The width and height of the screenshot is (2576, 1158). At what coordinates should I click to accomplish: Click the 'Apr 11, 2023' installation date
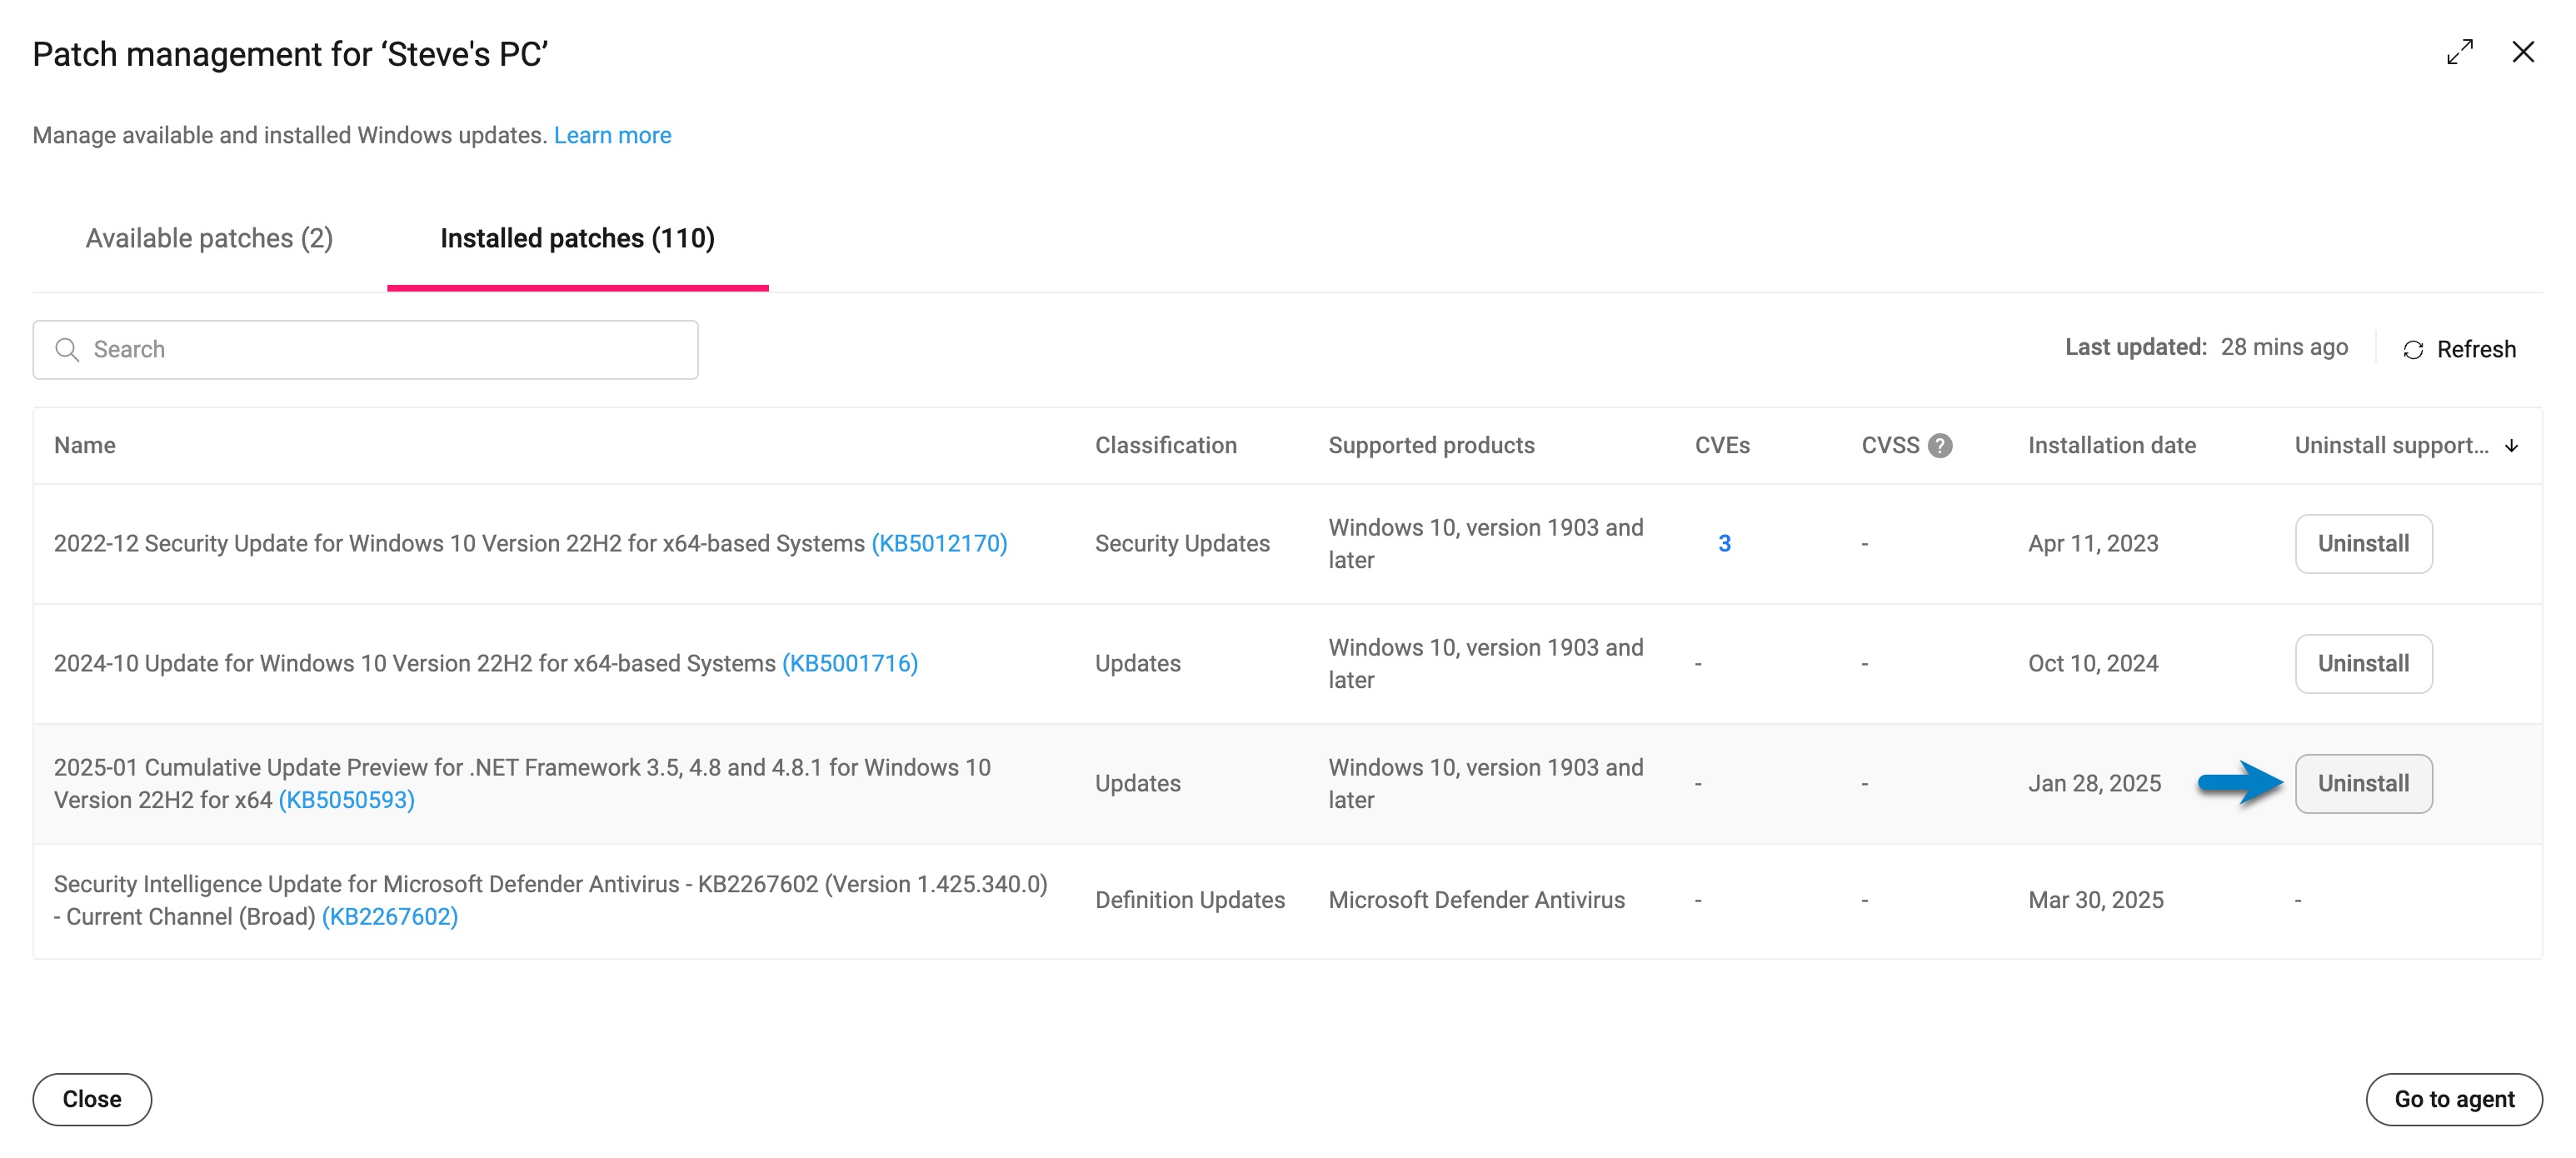(x=2092, y=543)
